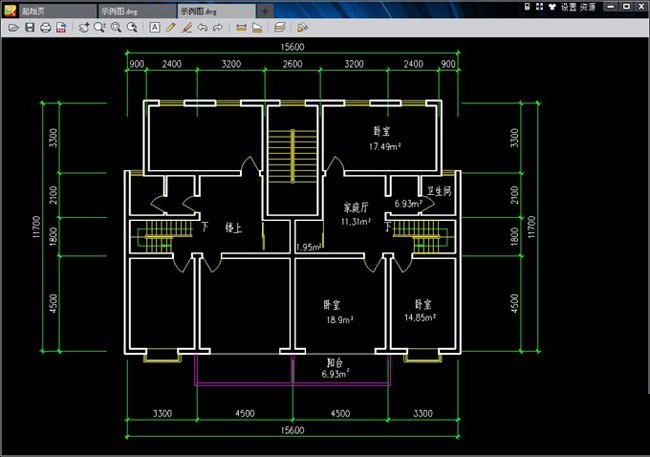The height and width of the screenshot is (457, 650).
Task: Click the lock icon in the title bar
Action: tap(527, 6)
